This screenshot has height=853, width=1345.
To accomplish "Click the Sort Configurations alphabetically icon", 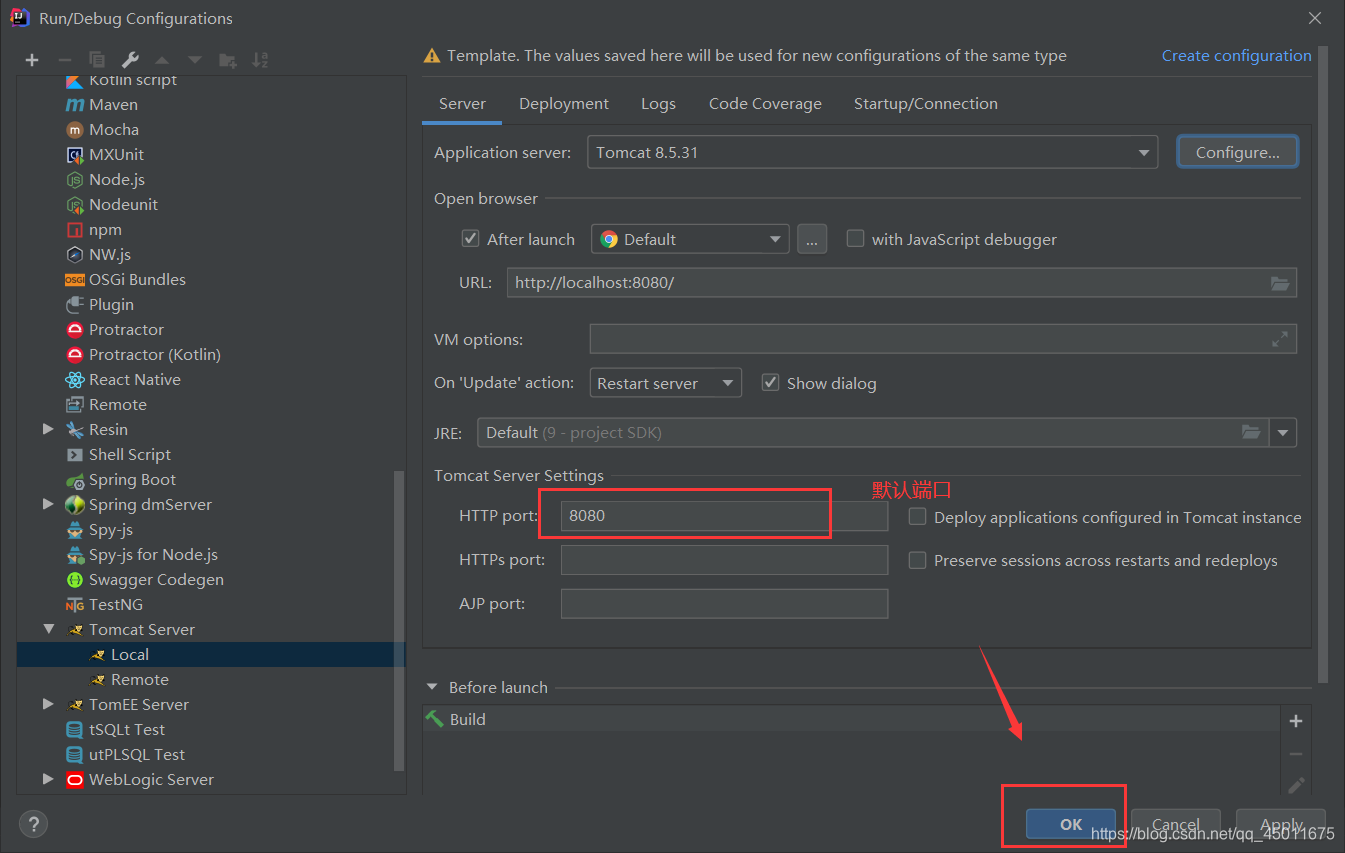I will pos(260,60).
